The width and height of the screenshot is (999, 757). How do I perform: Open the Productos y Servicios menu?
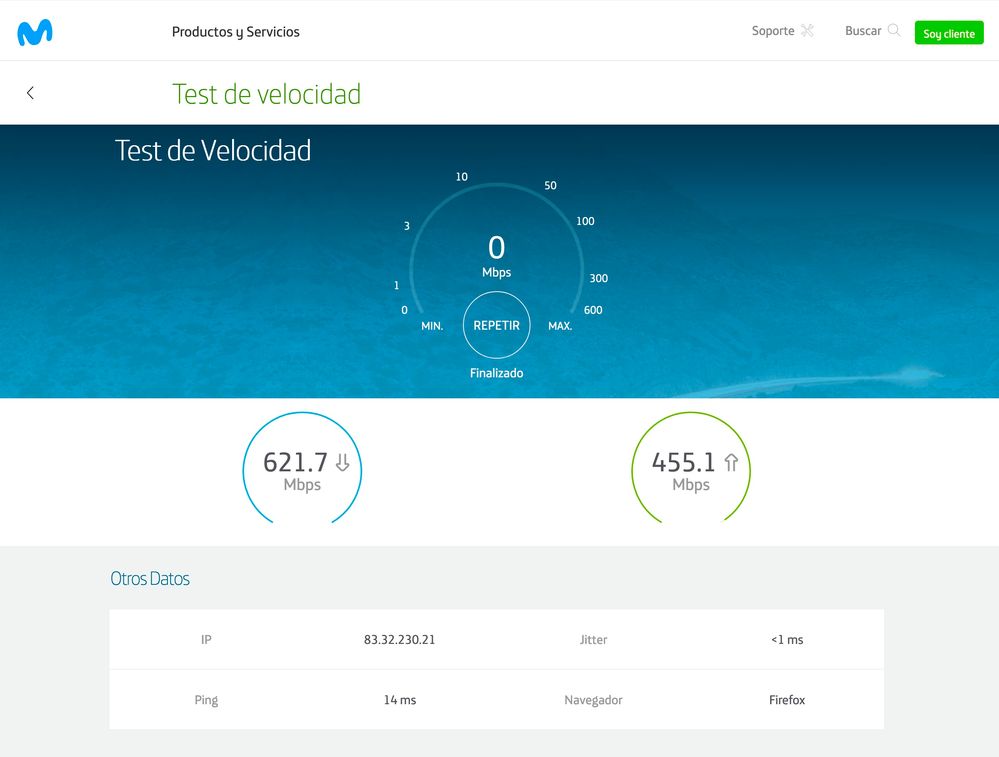pos(236,31)
